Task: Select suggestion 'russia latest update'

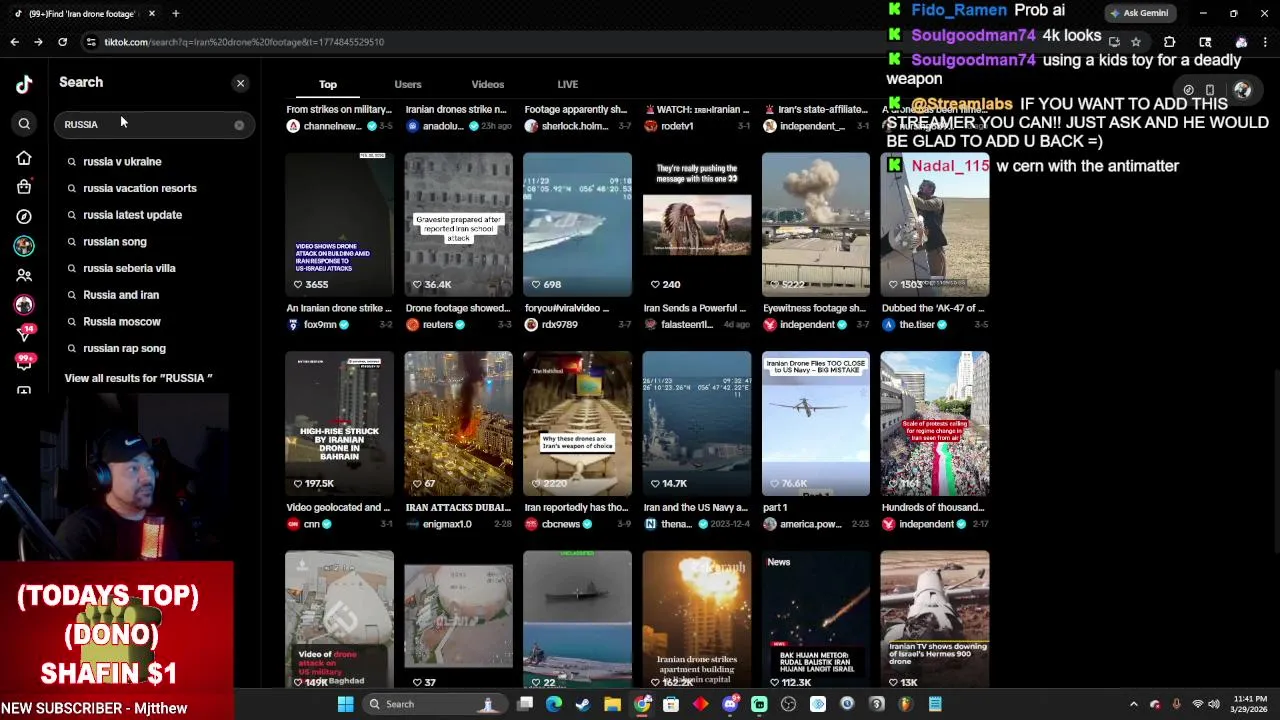Action: (x=132, y=215)
